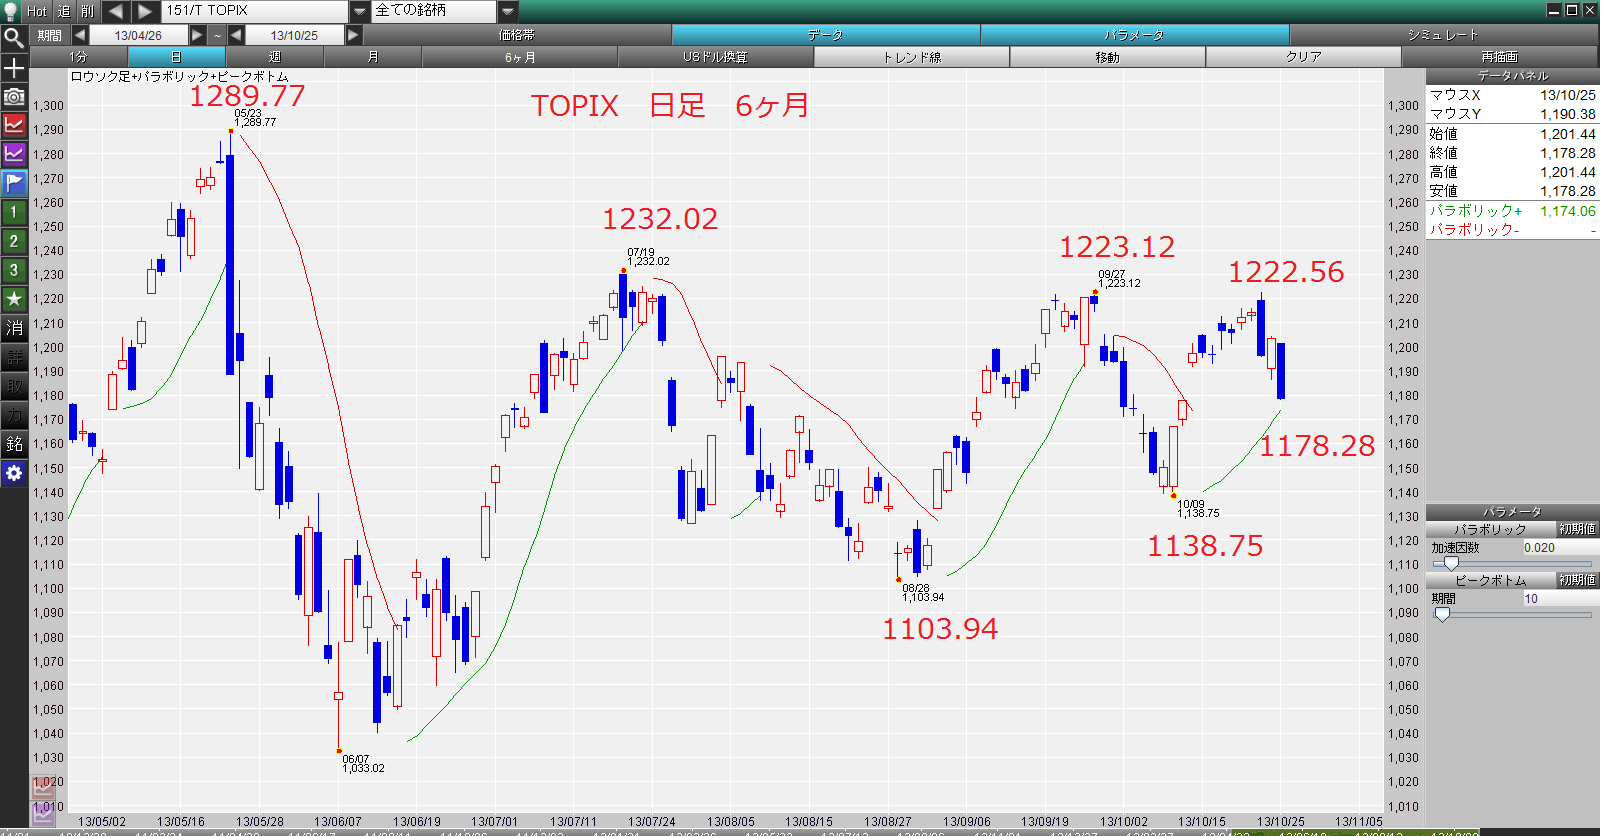Select the green preset 1 button
The height and width of the screenshot is (836, 1604).
tap(14, 212)
